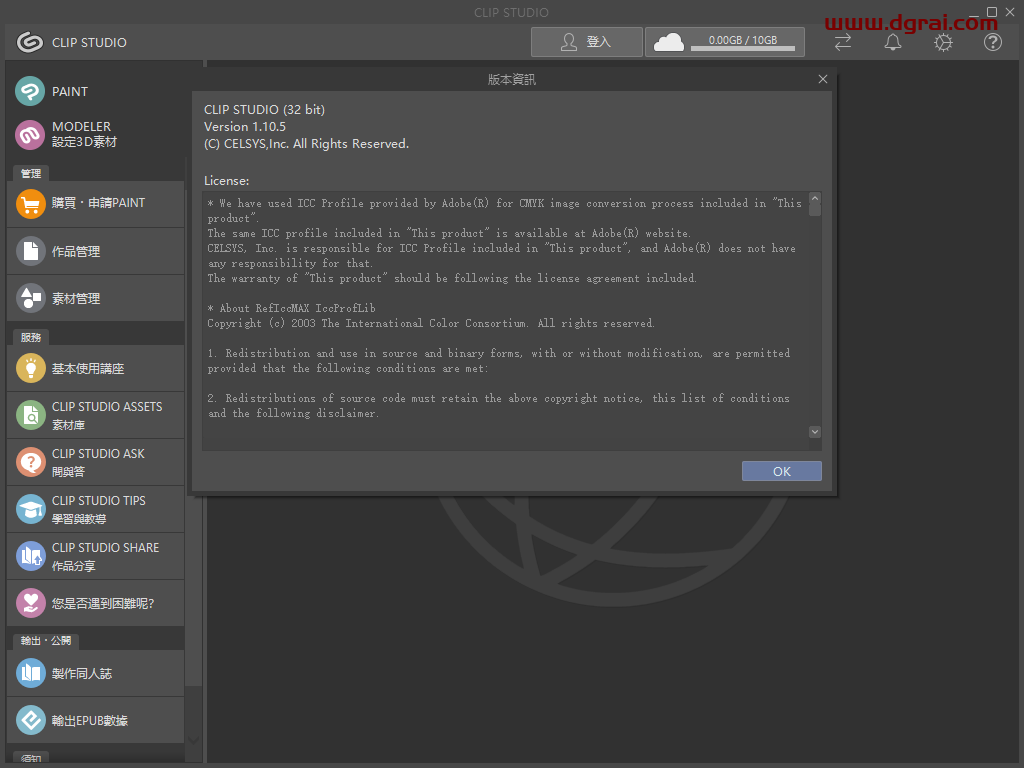Viewport: 1024px width, 768px height.
Task: Click the 輸出・公開 section header
Action: [46, 641]
